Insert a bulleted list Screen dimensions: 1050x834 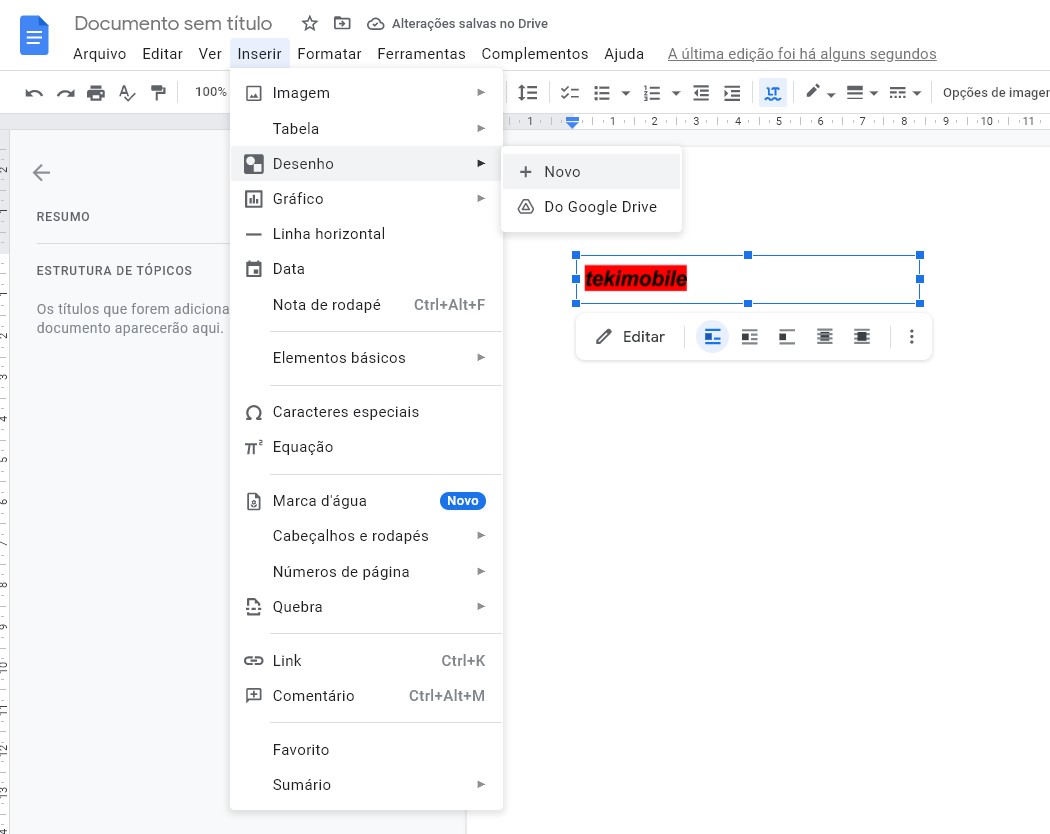coord(602,92)
